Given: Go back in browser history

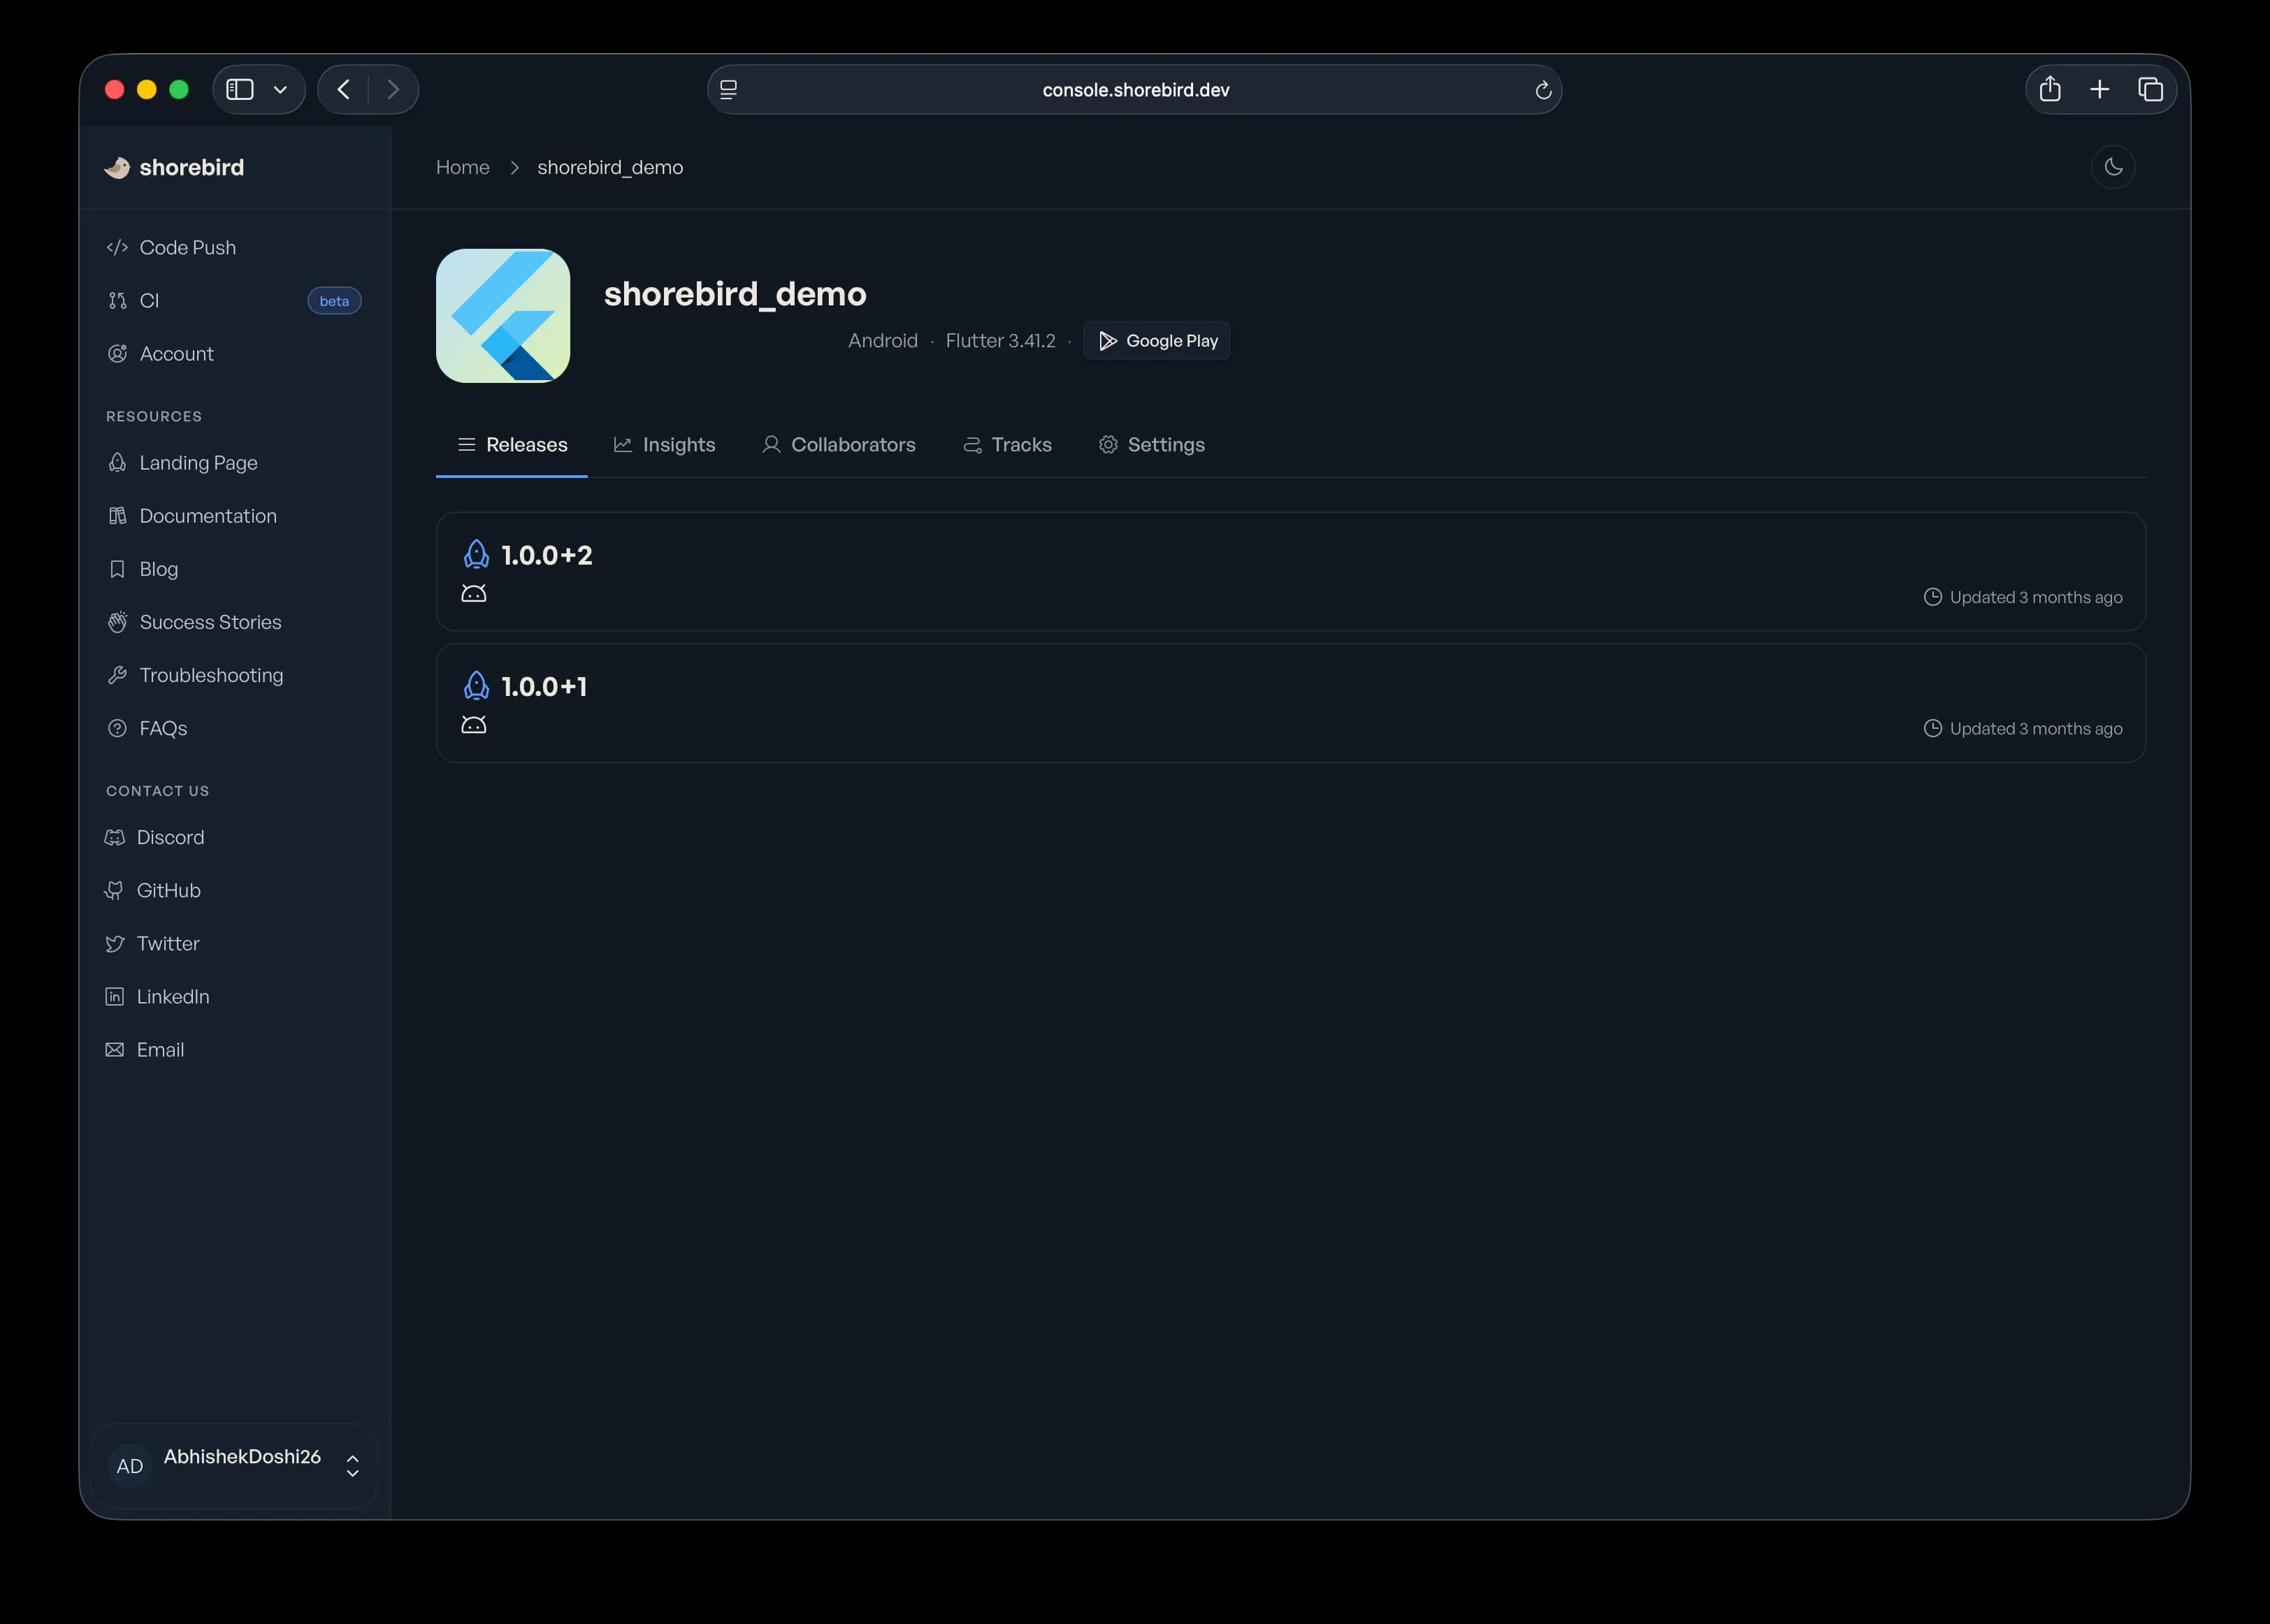Looking at the screenshot, I should point(343,89).
